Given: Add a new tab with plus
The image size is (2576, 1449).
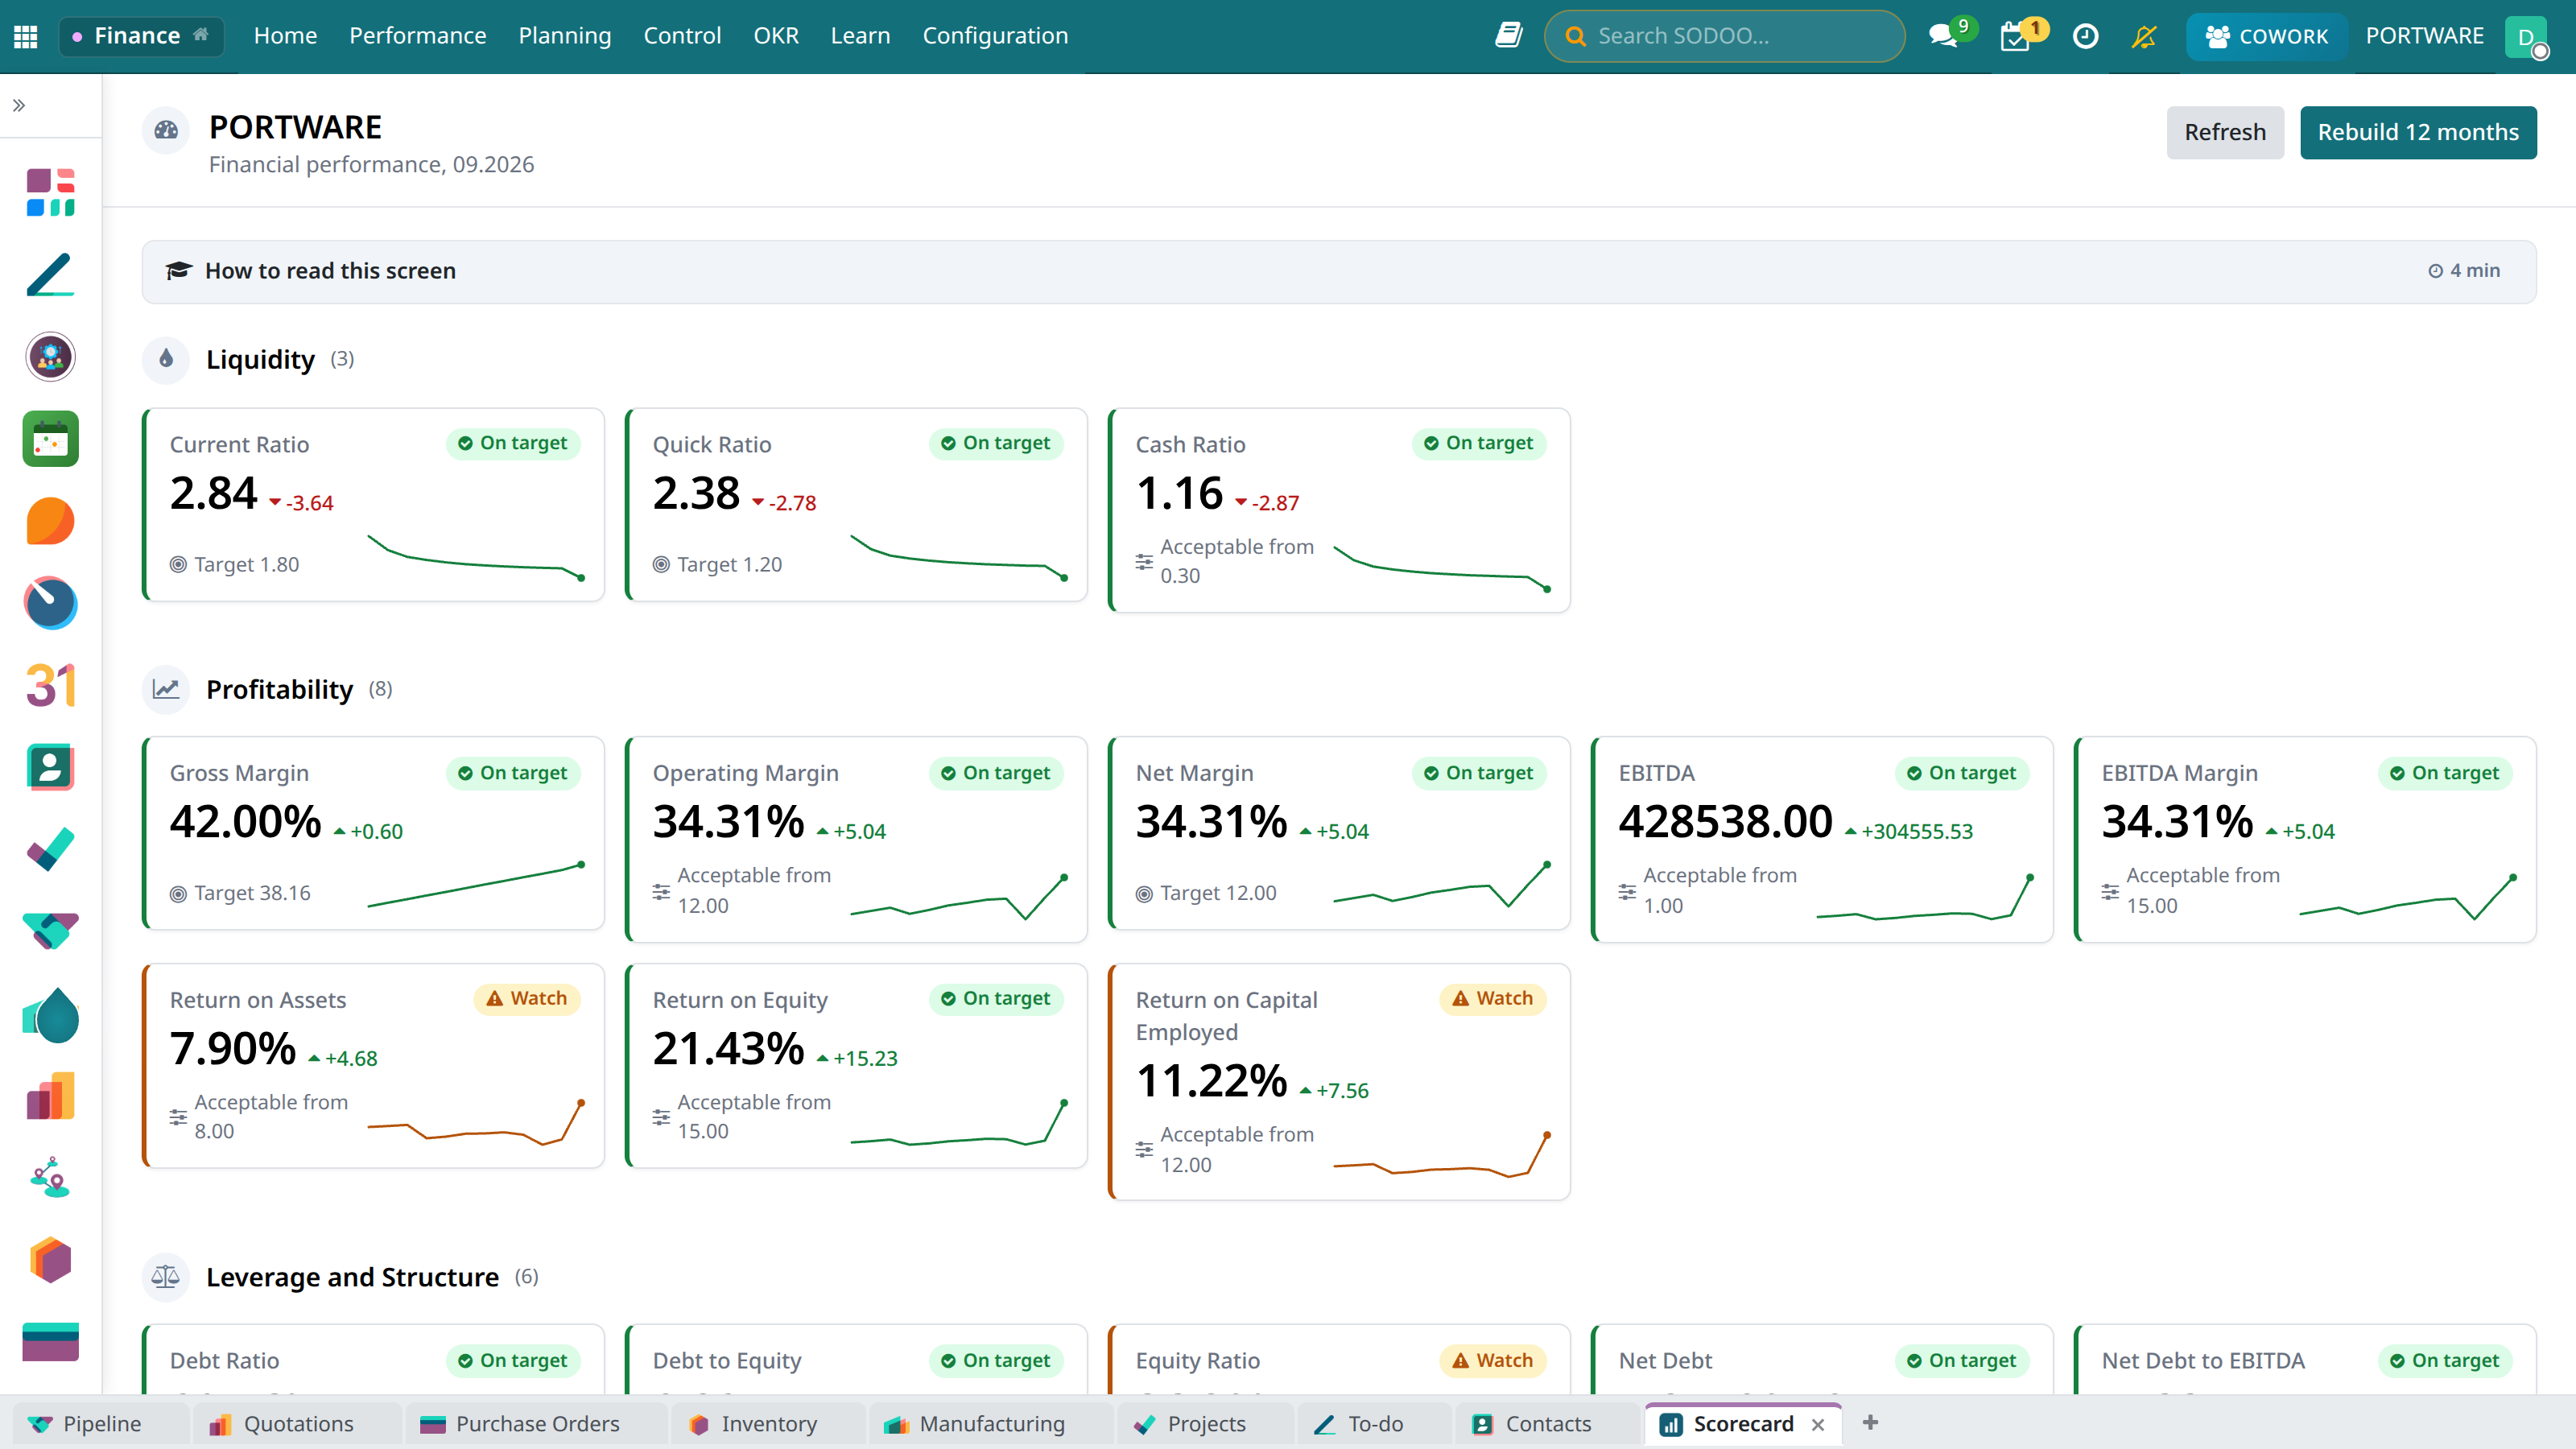Looking at the screenshot, I should [1870, 1422].
